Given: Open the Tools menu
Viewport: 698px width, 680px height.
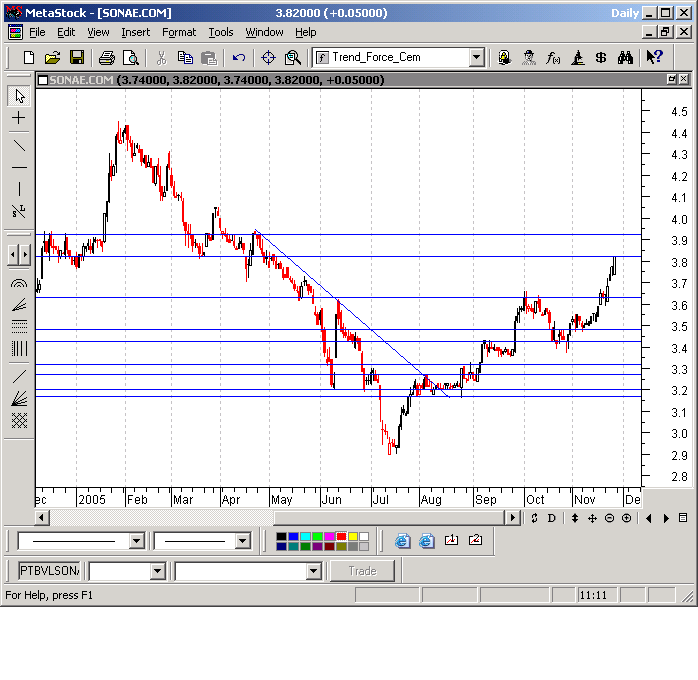Looking at the screenshot, I should tap(220, 32).
